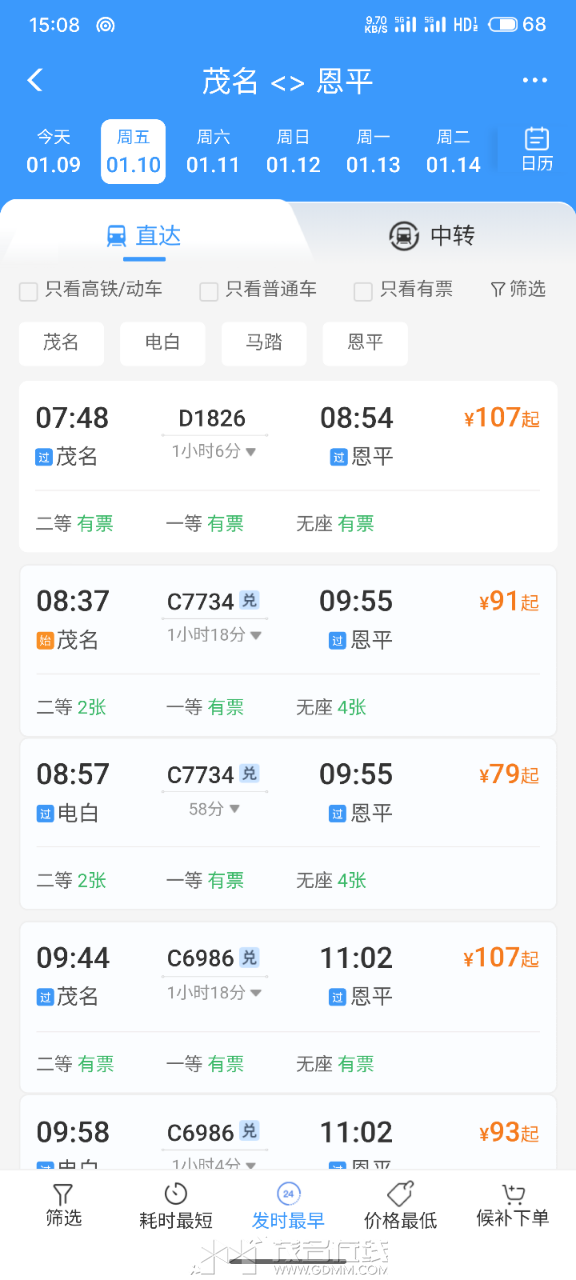This screenshot has height=1280, width=576.
Task: Expand C6986 1小时18分 stops arrow
Action: tap(255, 993)
